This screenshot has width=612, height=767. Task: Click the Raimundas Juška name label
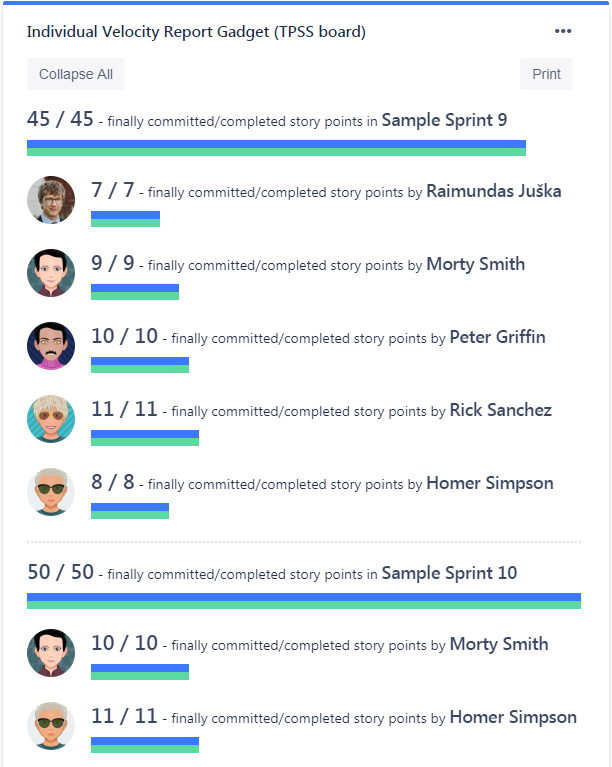click(494, 191)
